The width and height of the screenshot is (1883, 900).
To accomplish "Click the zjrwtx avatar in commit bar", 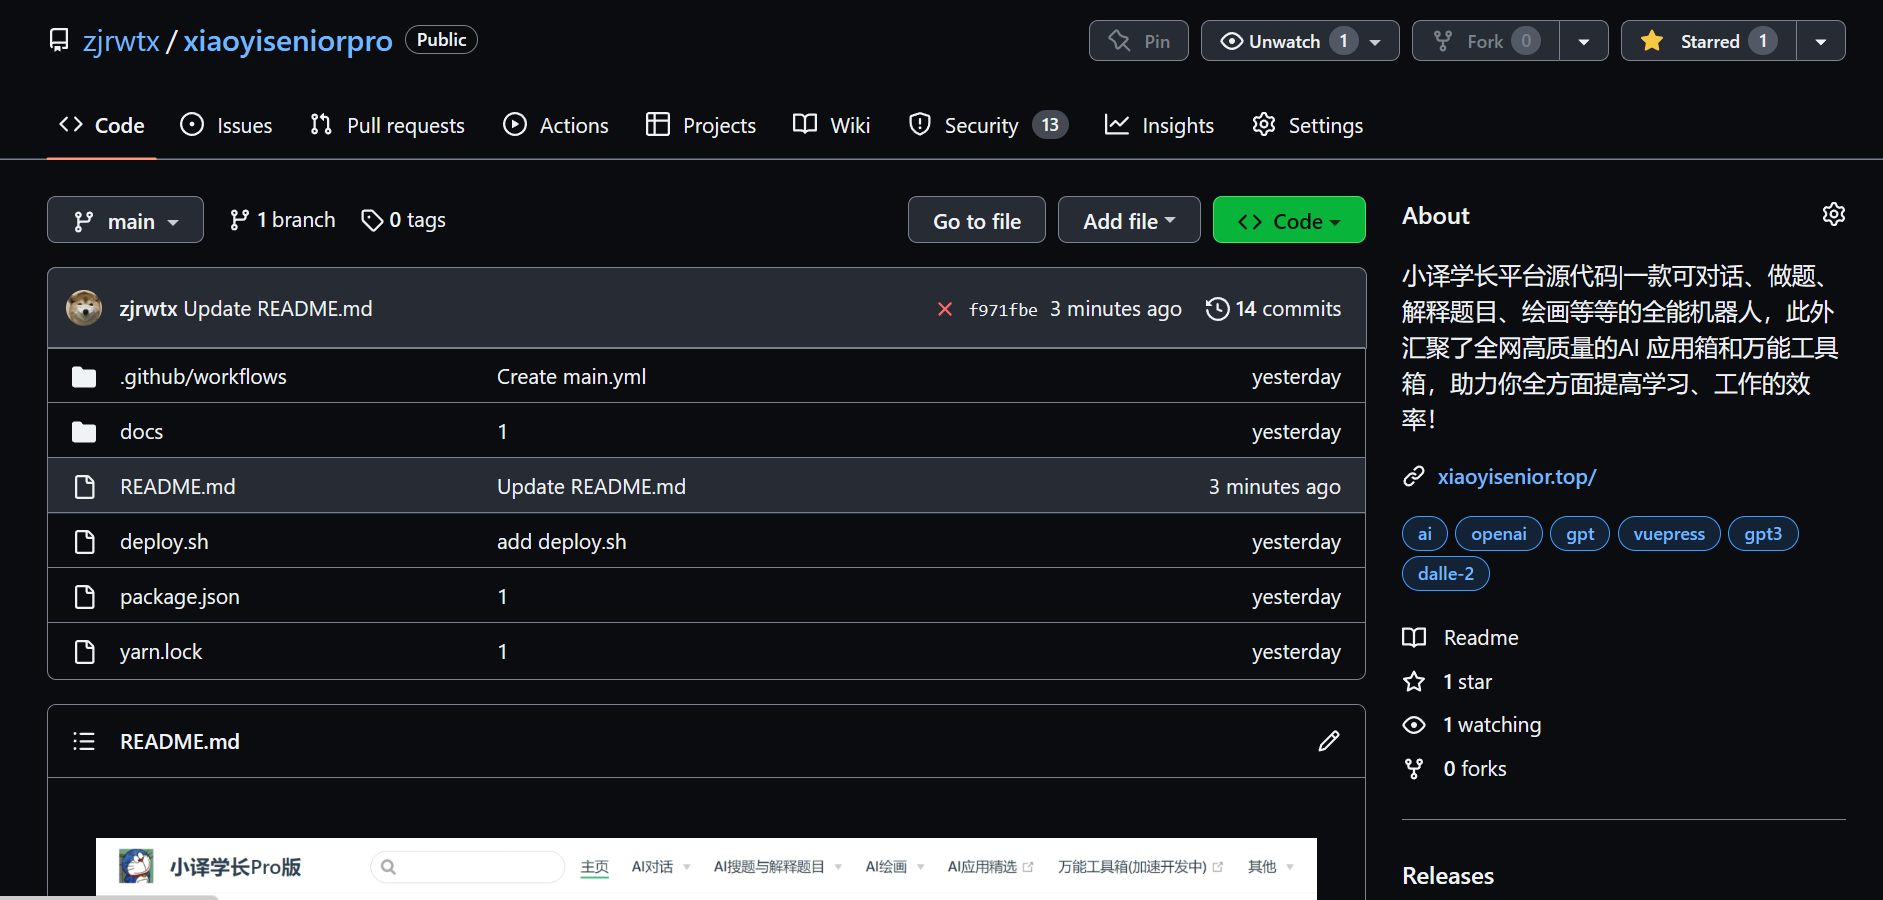I will [x=84, y=308].
